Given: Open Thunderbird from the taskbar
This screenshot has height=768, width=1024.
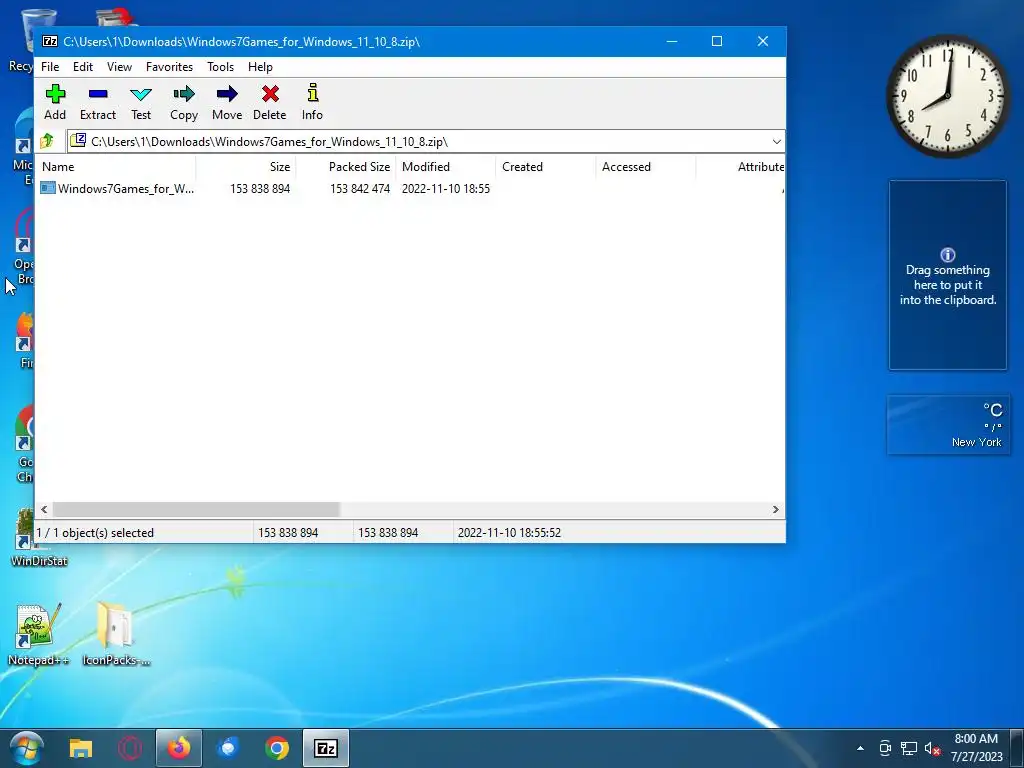Looking at the screenshot, I should (228, 748).
